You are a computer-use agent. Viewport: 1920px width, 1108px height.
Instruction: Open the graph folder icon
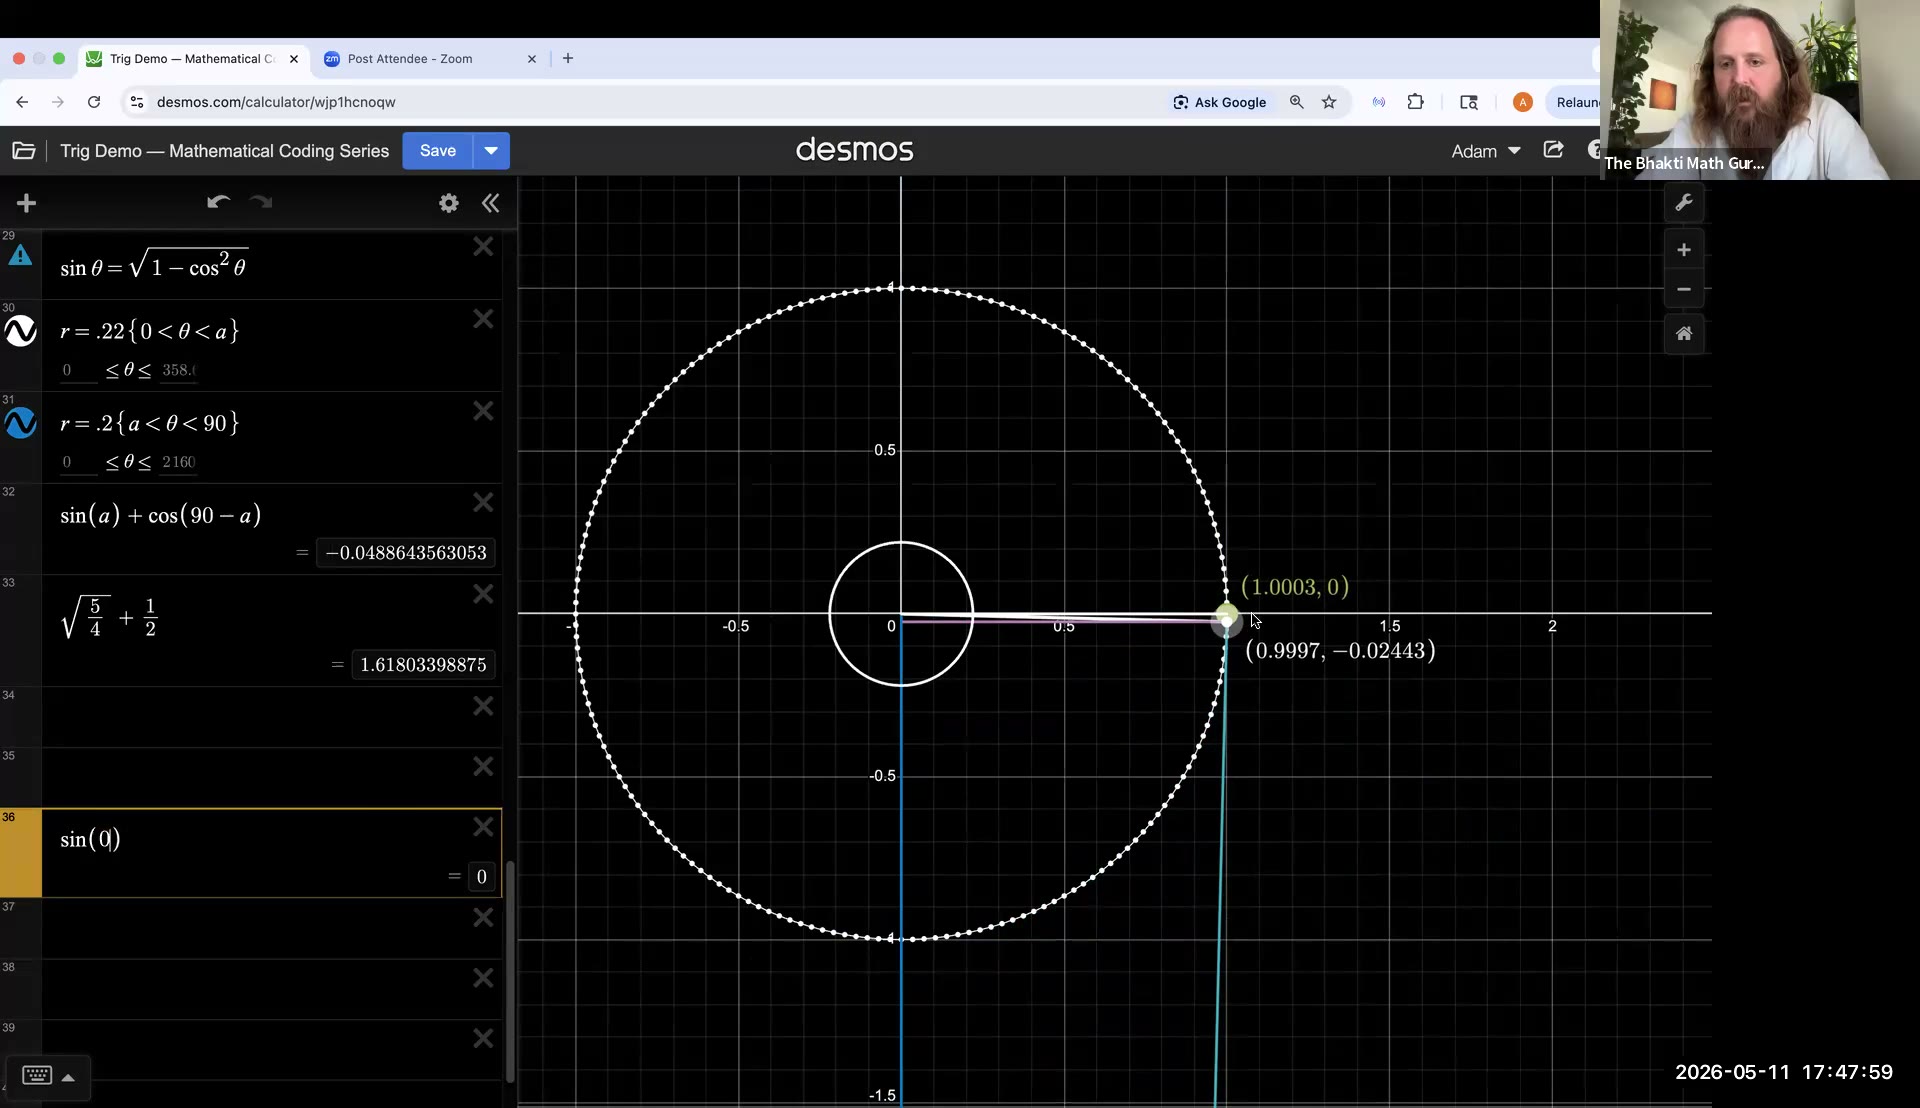click(24, 151)
